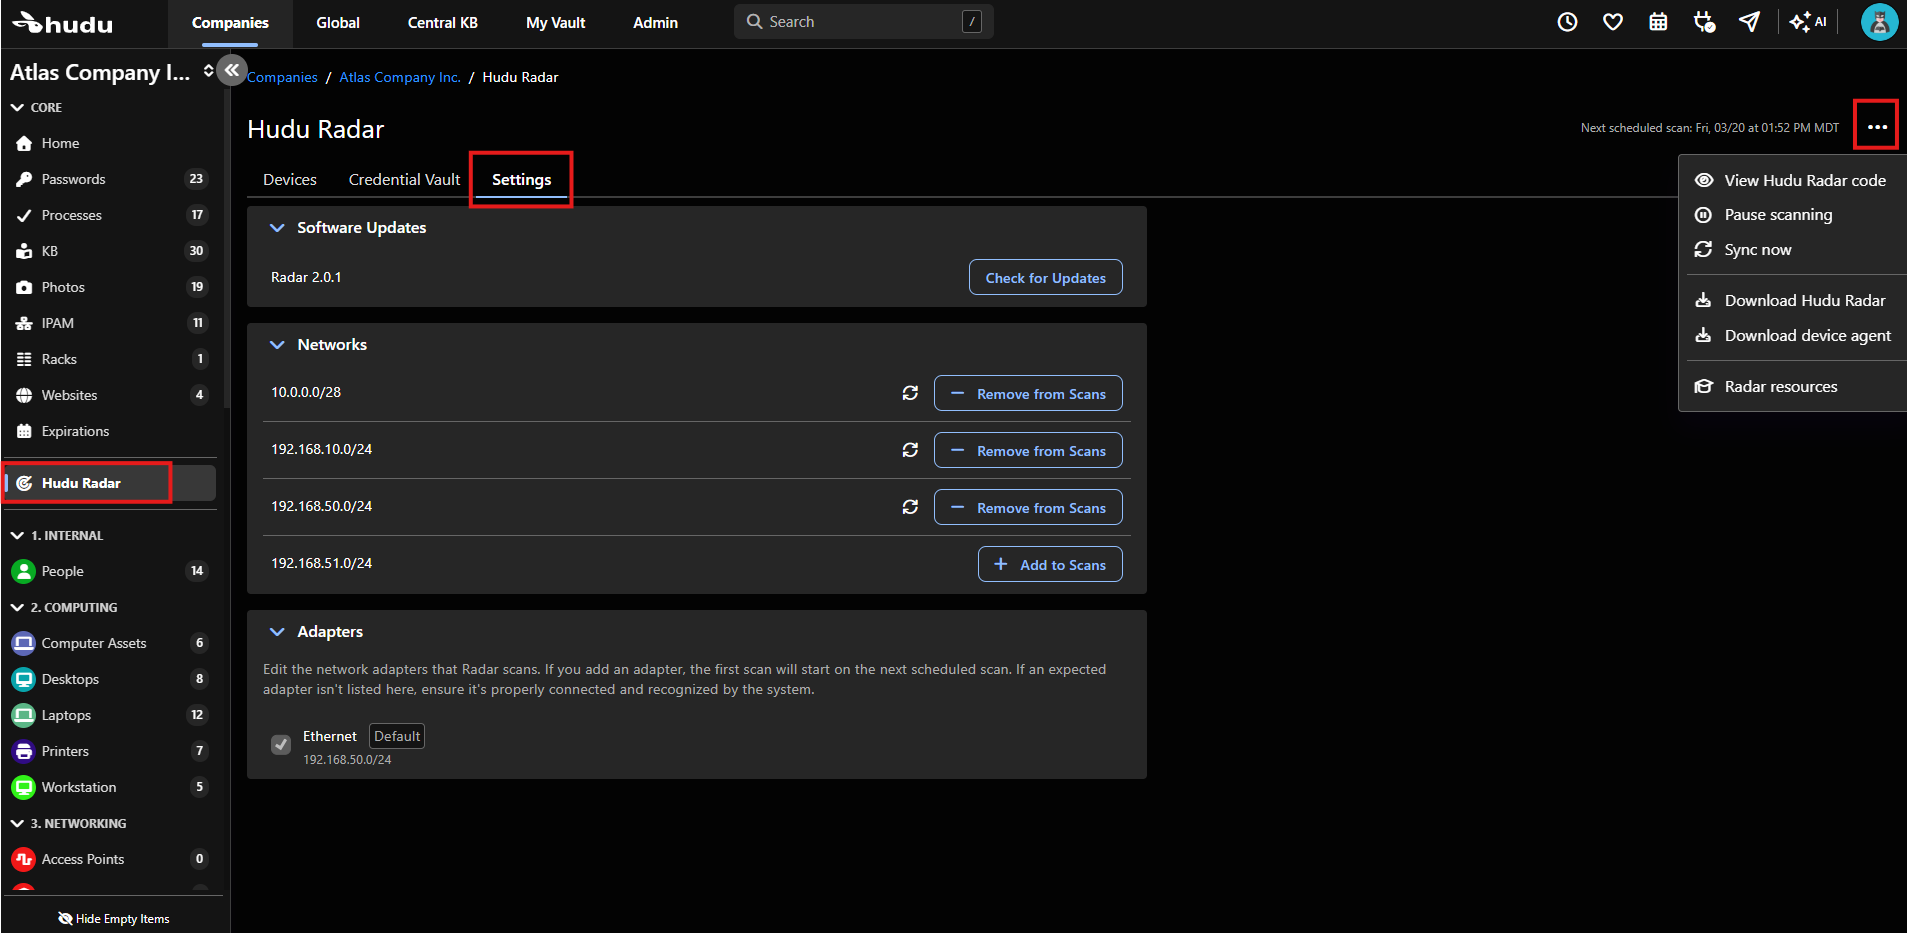Select Hudu Radar in the sidebar
This screenshot has width=1907, height=933.
pos(110,483)
